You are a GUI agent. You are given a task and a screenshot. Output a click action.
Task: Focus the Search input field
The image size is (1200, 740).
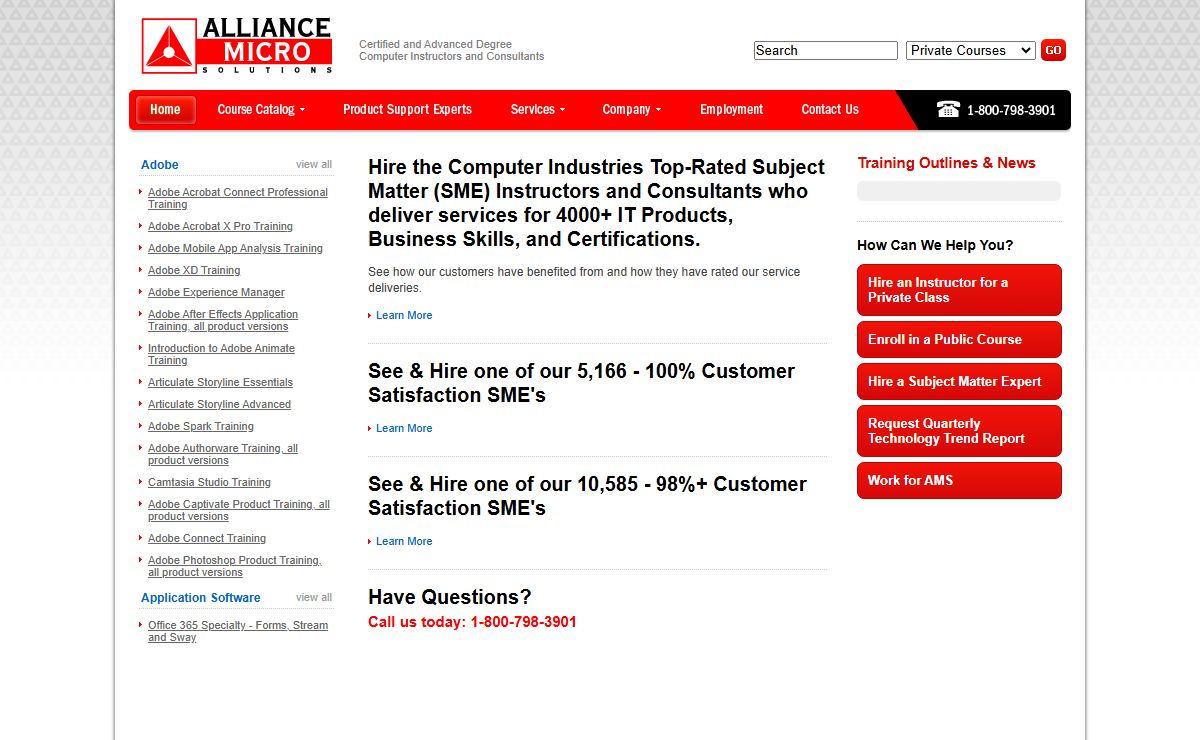click(x=826, y=50)
